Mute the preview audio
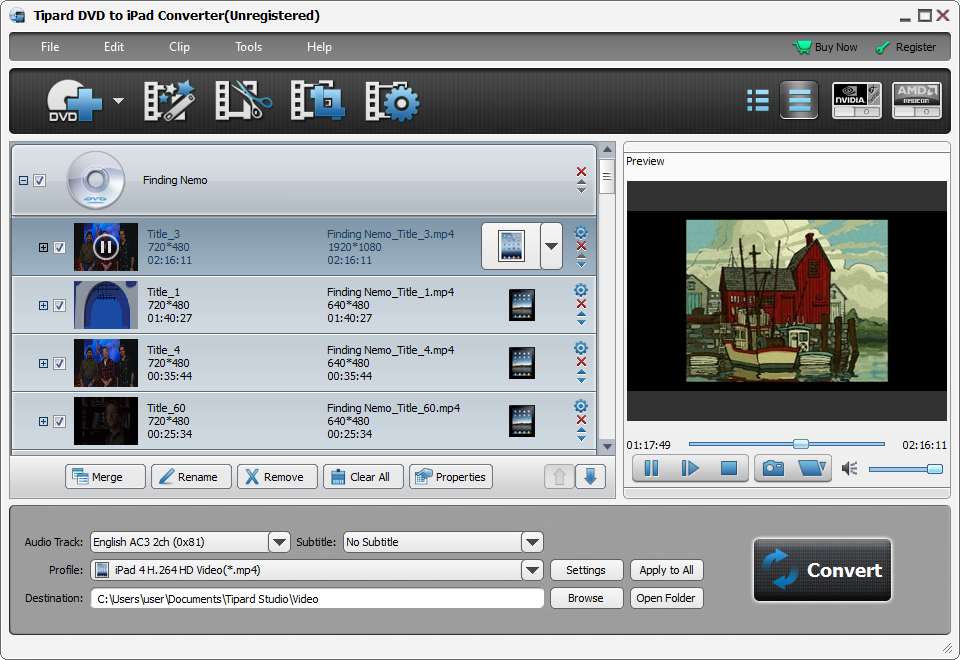 coord(849,469)
